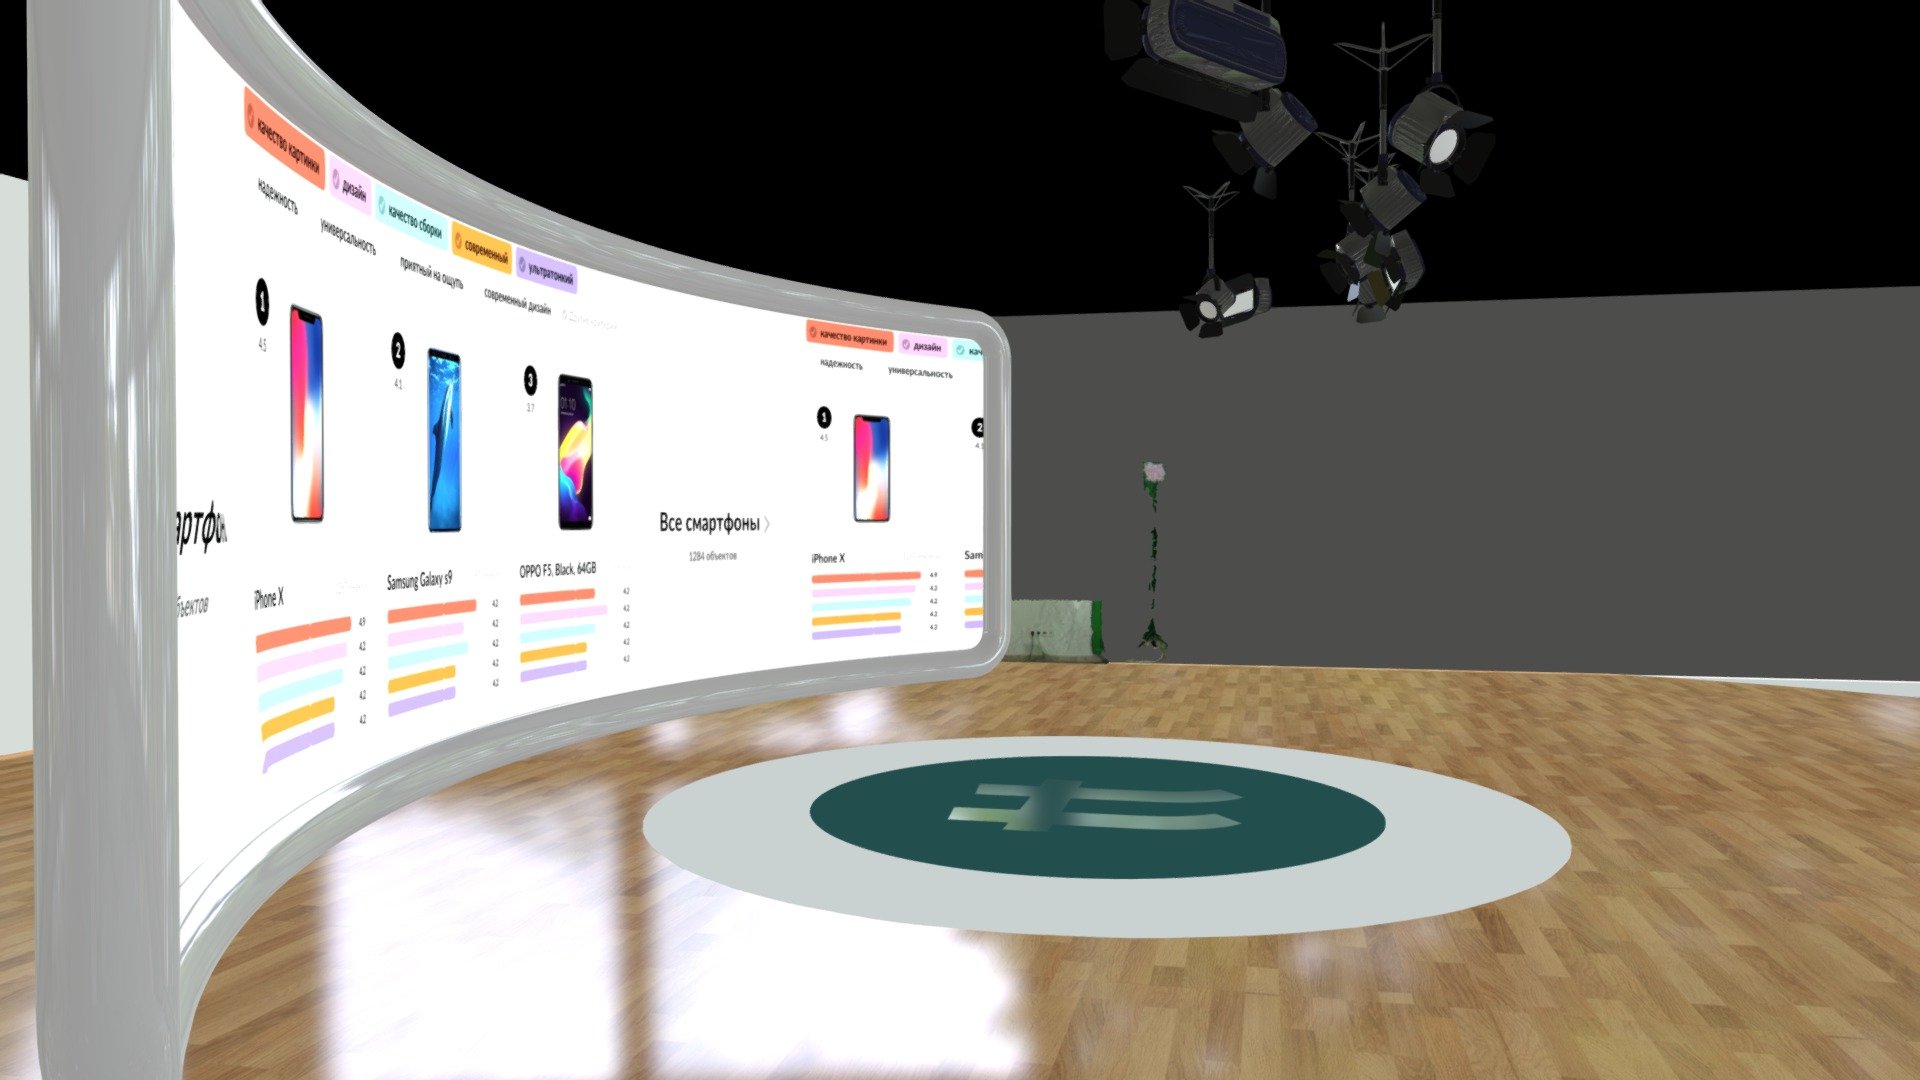
Task: Click the 'OPPO F5, Black, 64GB' product name
Action: tap(557, 570)
